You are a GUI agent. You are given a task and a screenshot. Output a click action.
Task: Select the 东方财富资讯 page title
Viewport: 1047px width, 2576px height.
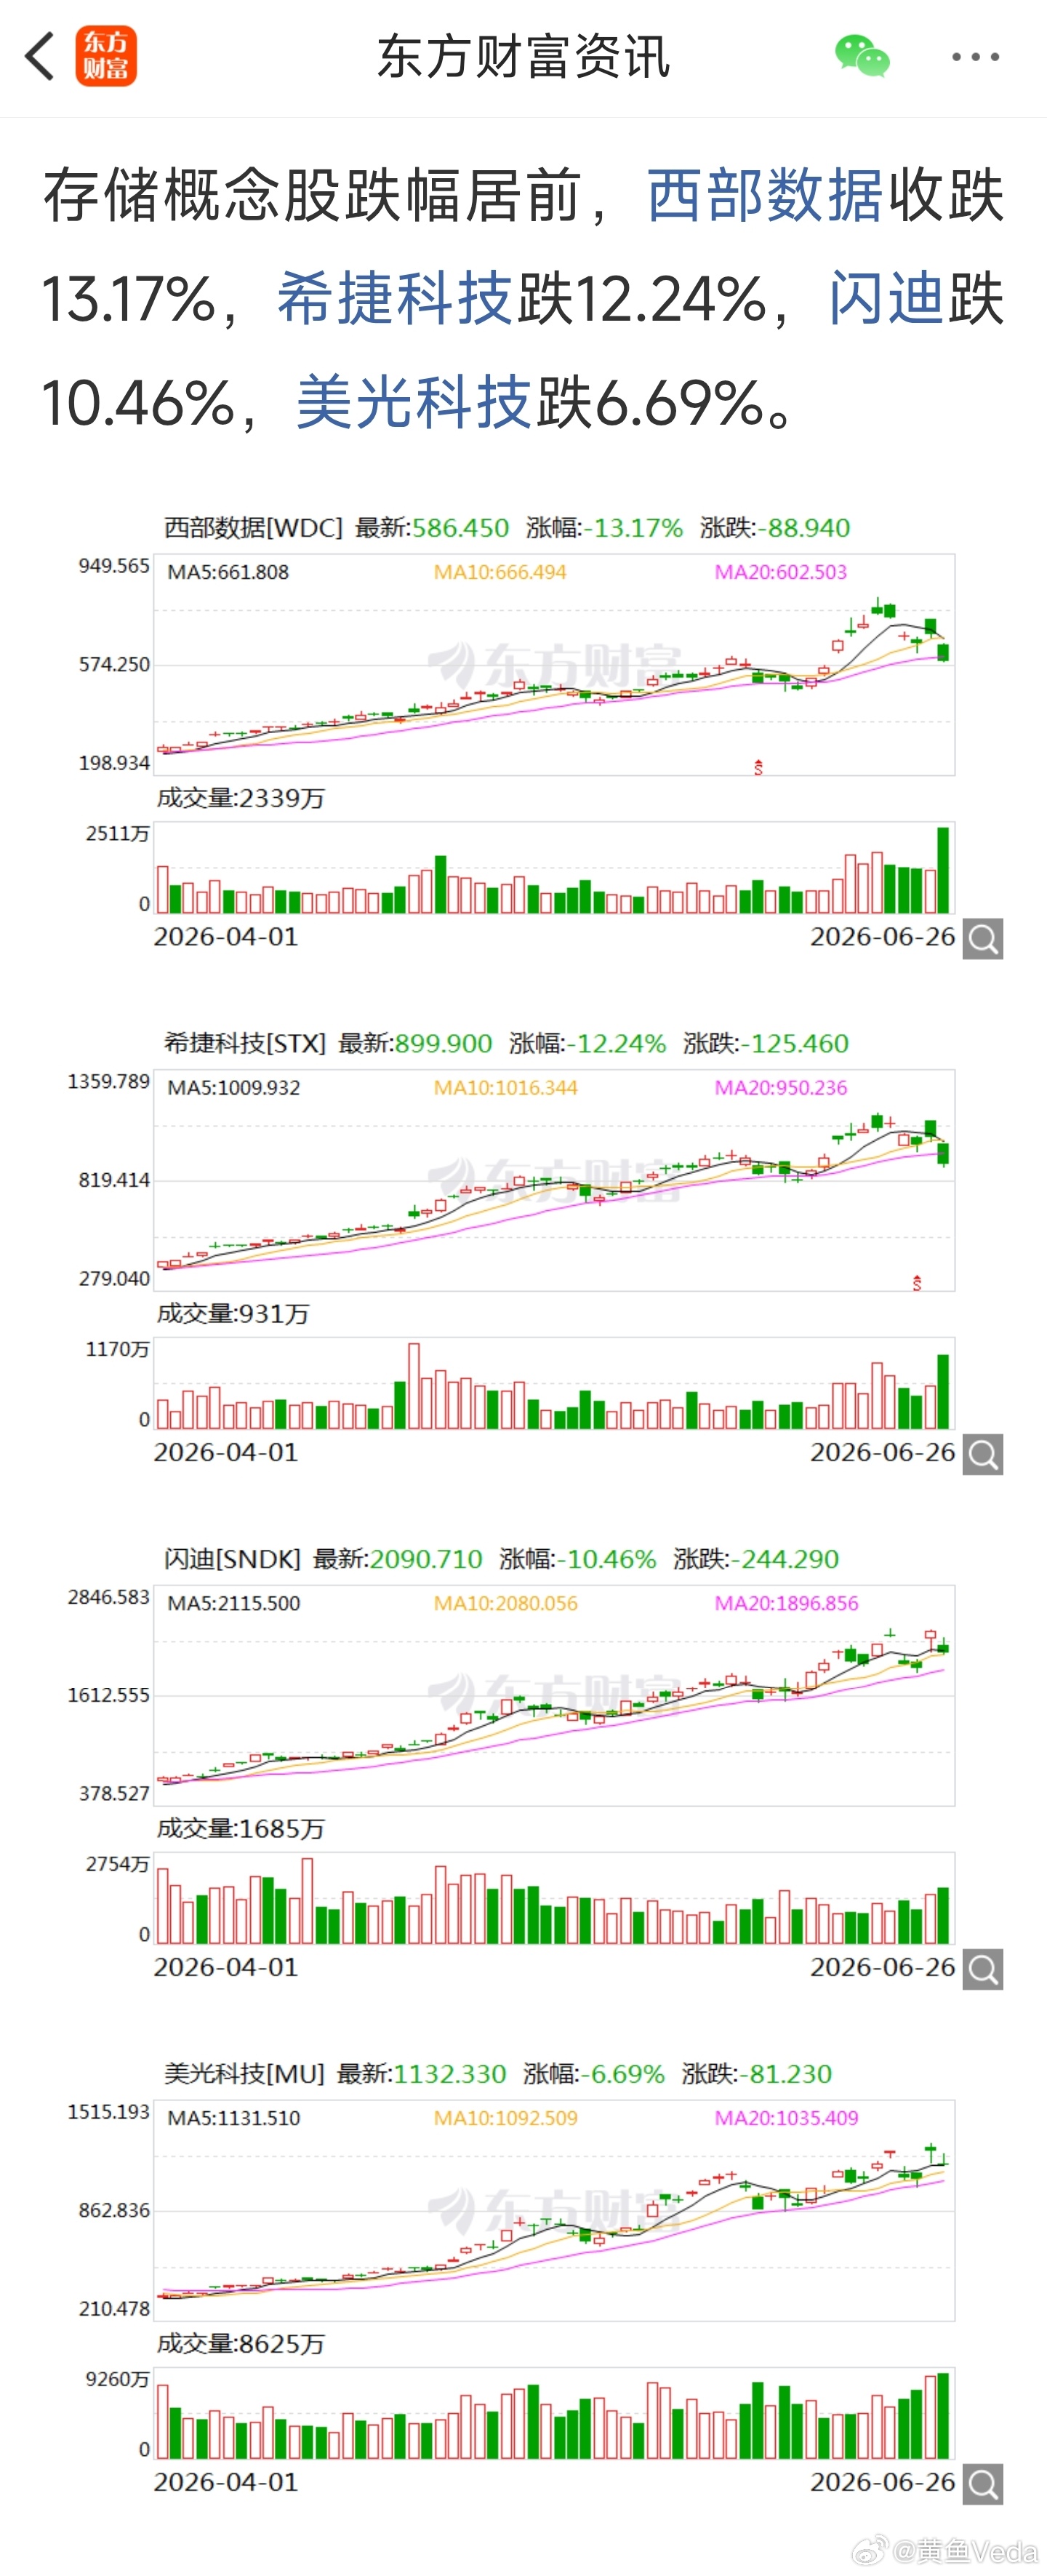tap(523, 57)
